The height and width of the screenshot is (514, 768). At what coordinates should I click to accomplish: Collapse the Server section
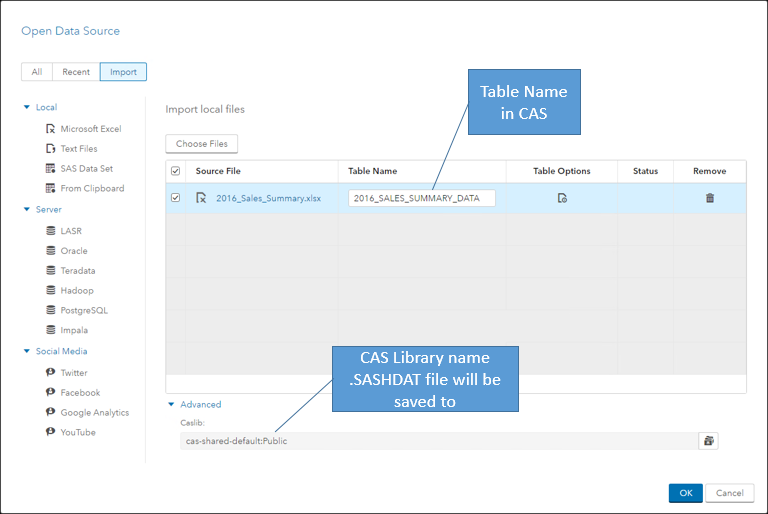pyautogui.click(x=27, y=210)
